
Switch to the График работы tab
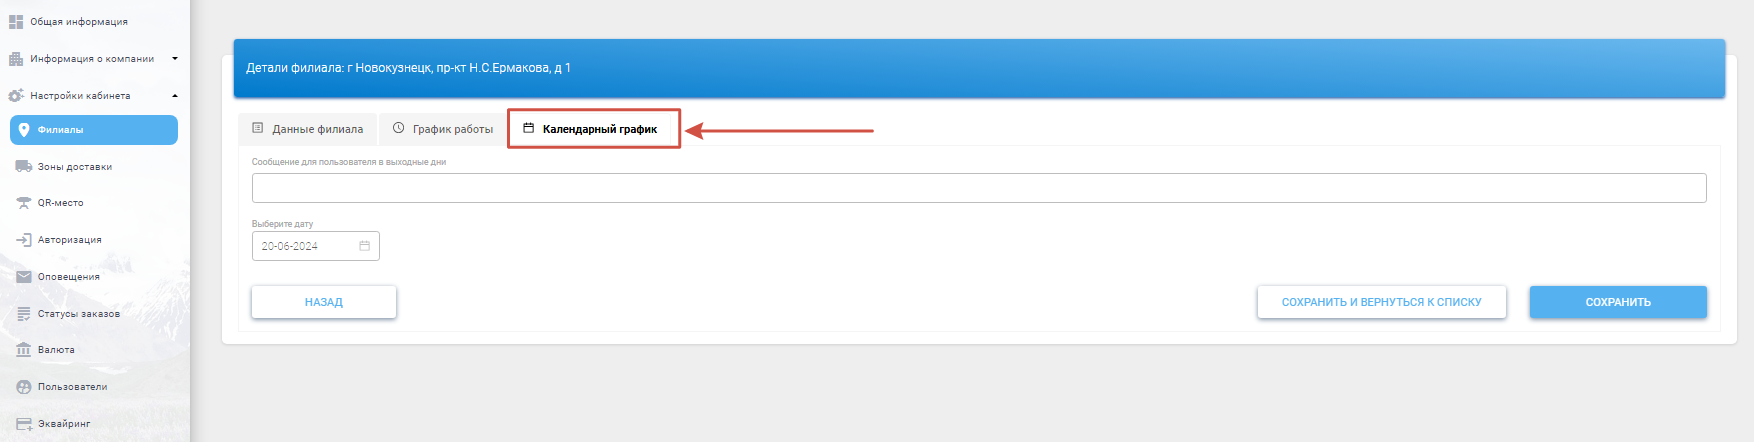tap(443, 129)
